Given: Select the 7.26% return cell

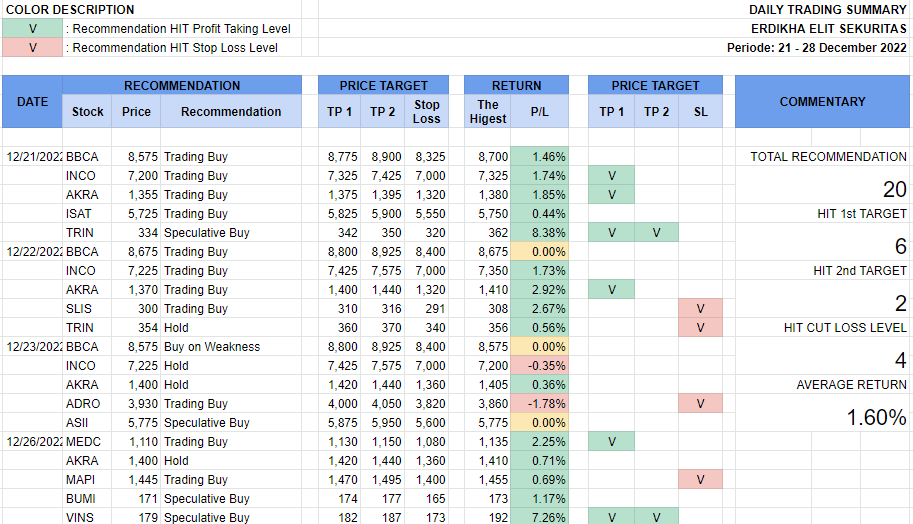Looking at the screenshot, I should 540,518.
